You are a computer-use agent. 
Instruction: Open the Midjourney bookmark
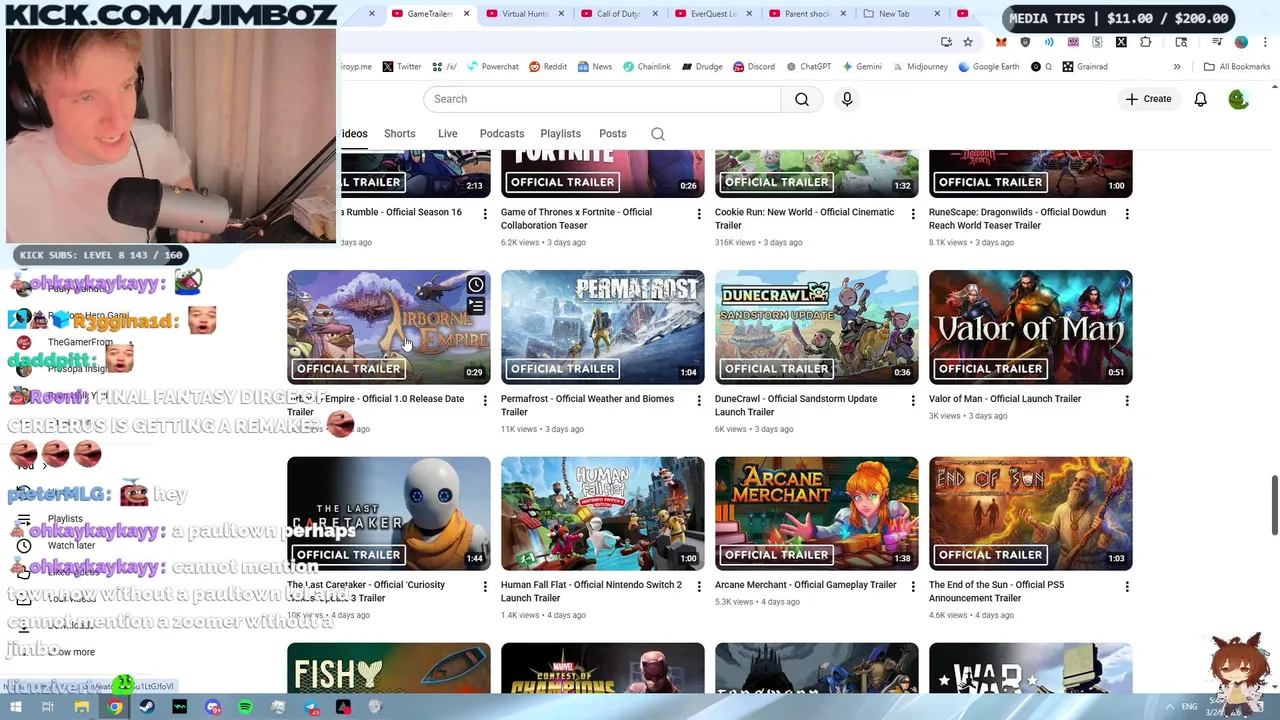click(919, 67)
